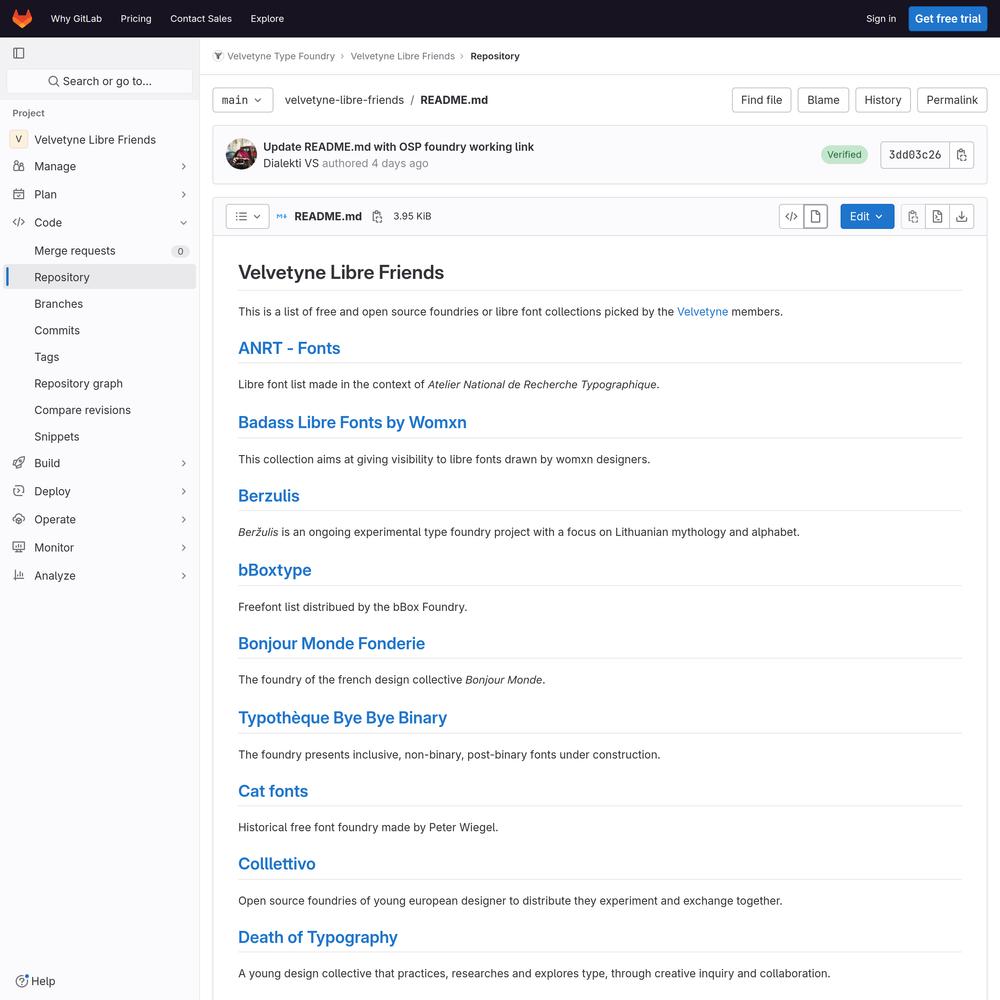Click the Plan calendar icon
This screenshot has width=1000, height=1000.
[x=19, y=195]
